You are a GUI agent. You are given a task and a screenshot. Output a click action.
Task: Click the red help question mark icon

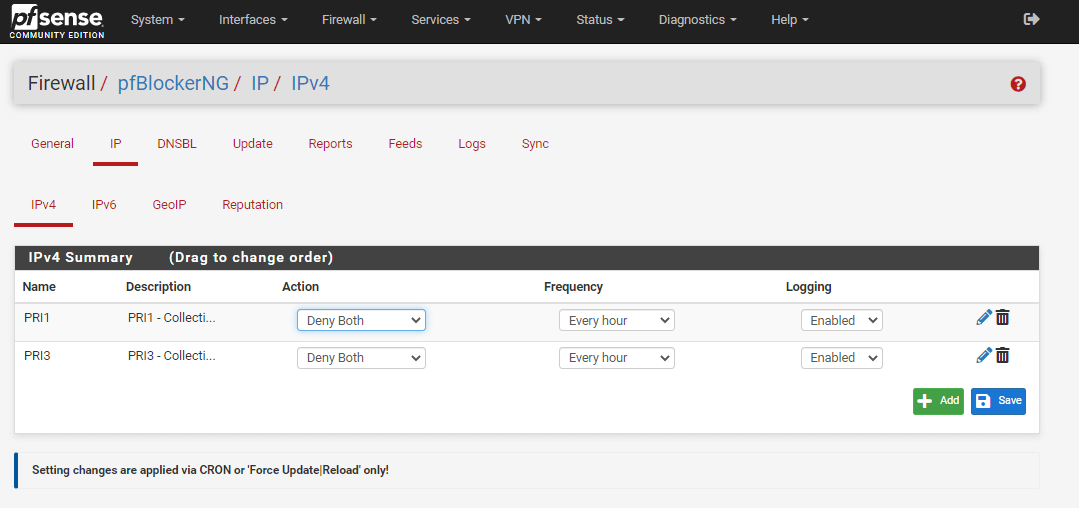(x=1018, y=84)
